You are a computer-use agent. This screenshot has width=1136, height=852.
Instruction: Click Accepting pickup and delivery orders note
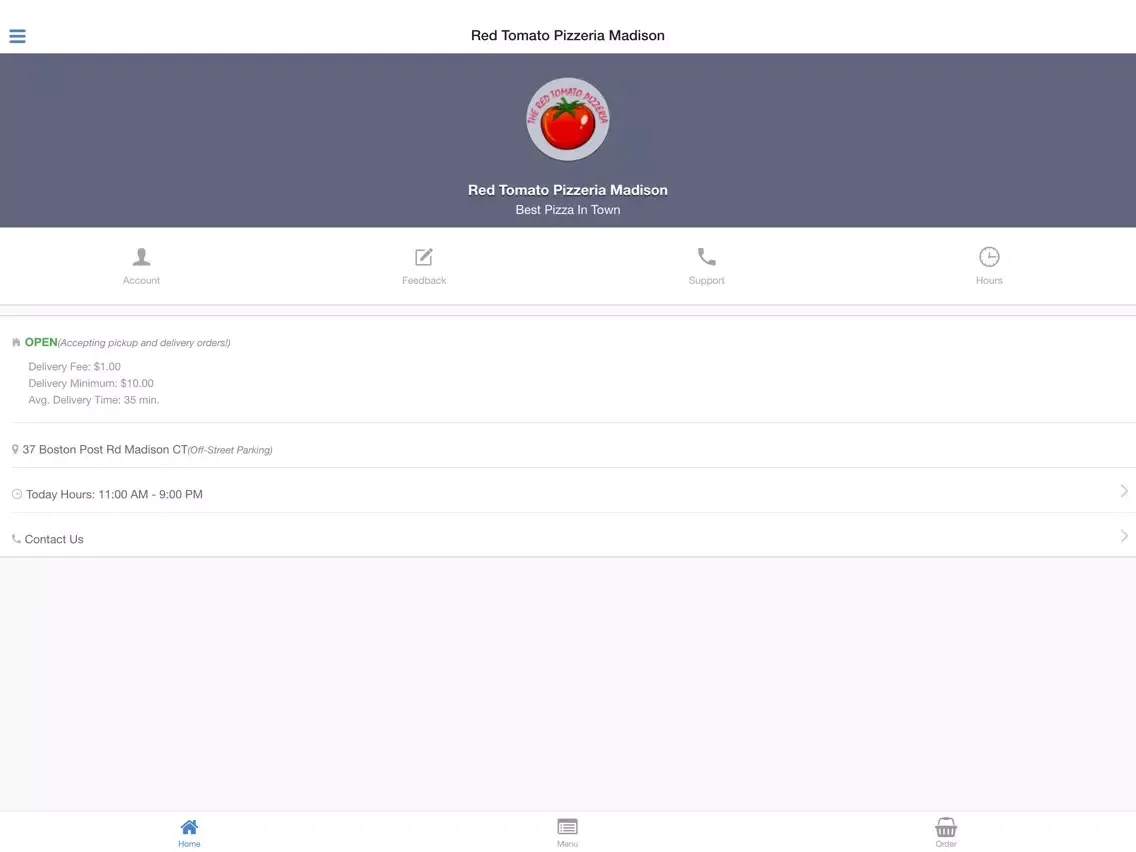[x=144, y=343]
